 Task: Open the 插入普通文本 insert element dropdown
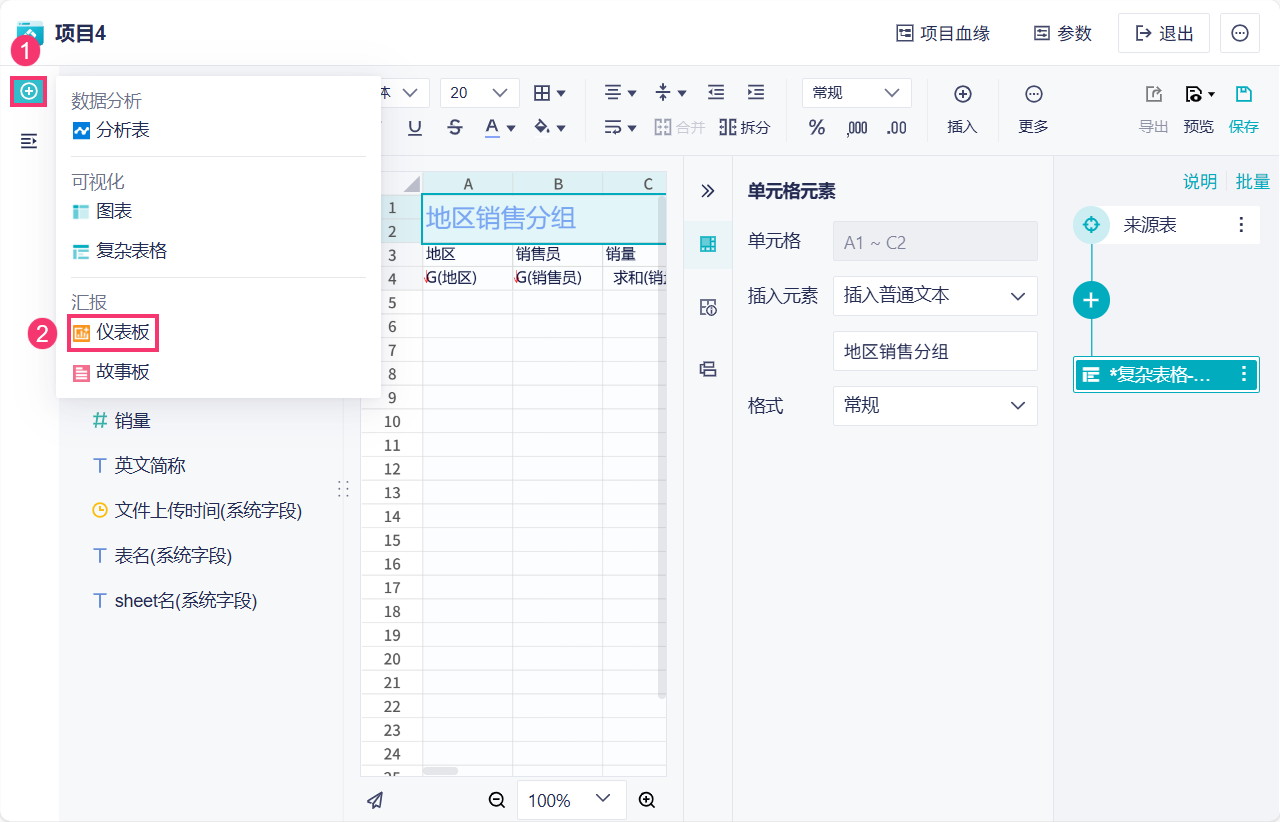coord(935,296)
